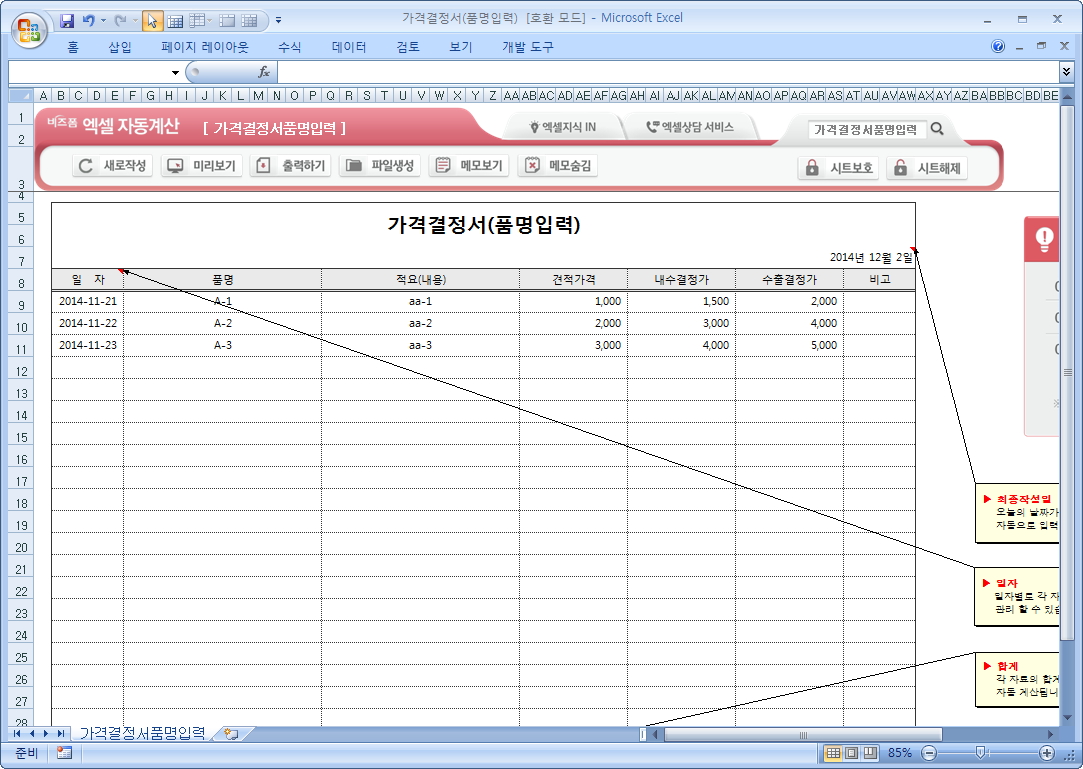The height and width of the screenshot is (769, 1083).
Task: Click the Undo arrow icon
Action: pos(89,20)
